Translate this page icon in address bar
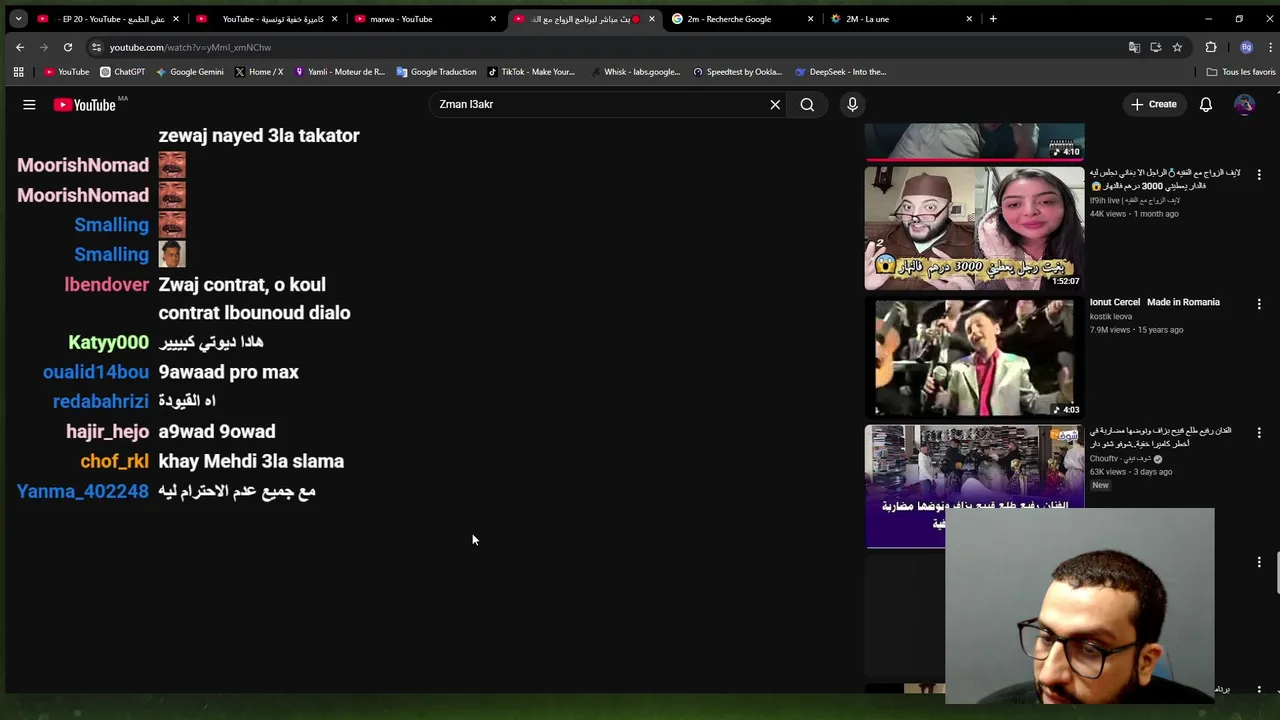 pyautogui.click(x=1134, y=47)
